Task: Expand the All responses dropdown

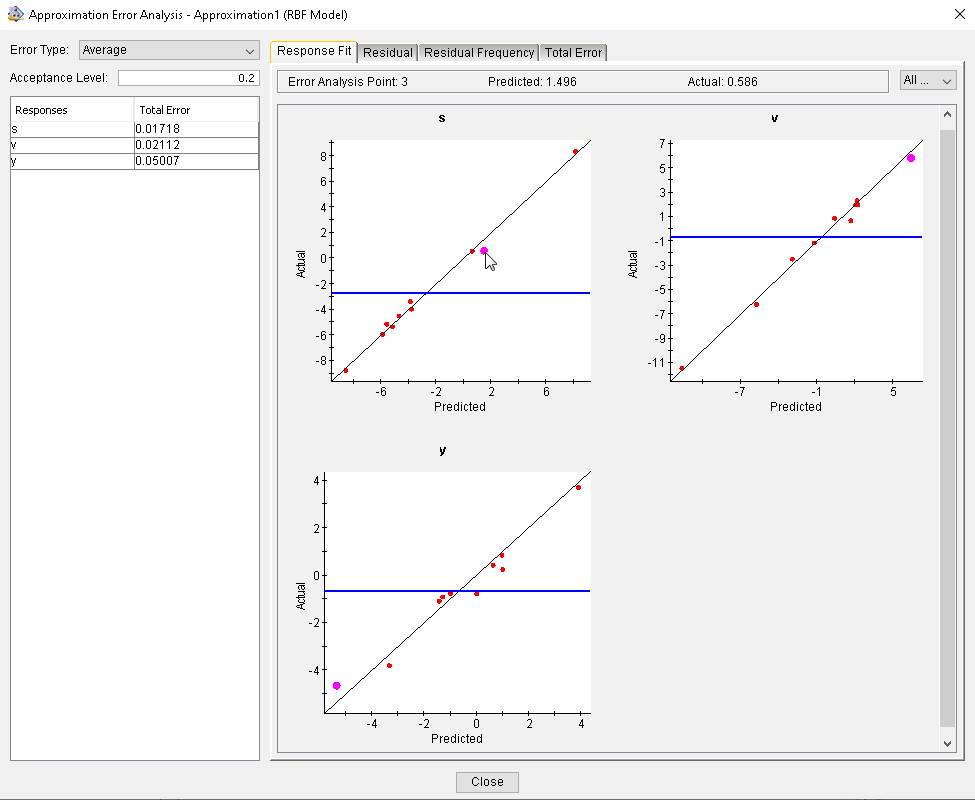Action: click(x=928, y=81)
